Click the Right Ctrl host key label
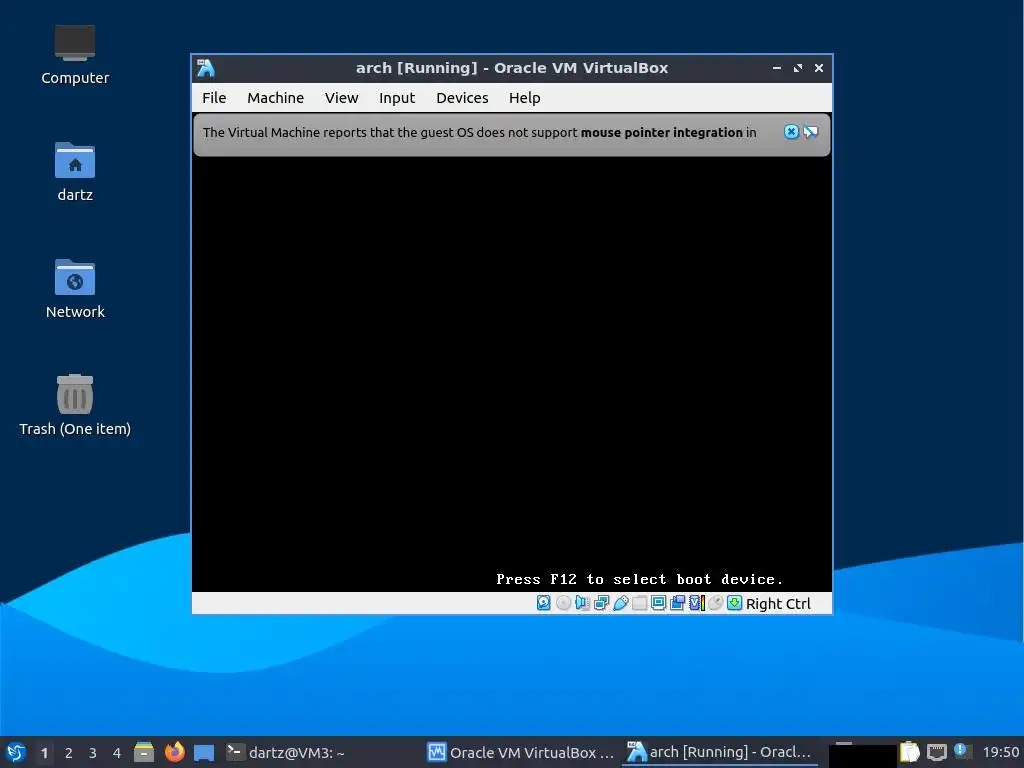 pyautogui.click(x=778, y=603)
